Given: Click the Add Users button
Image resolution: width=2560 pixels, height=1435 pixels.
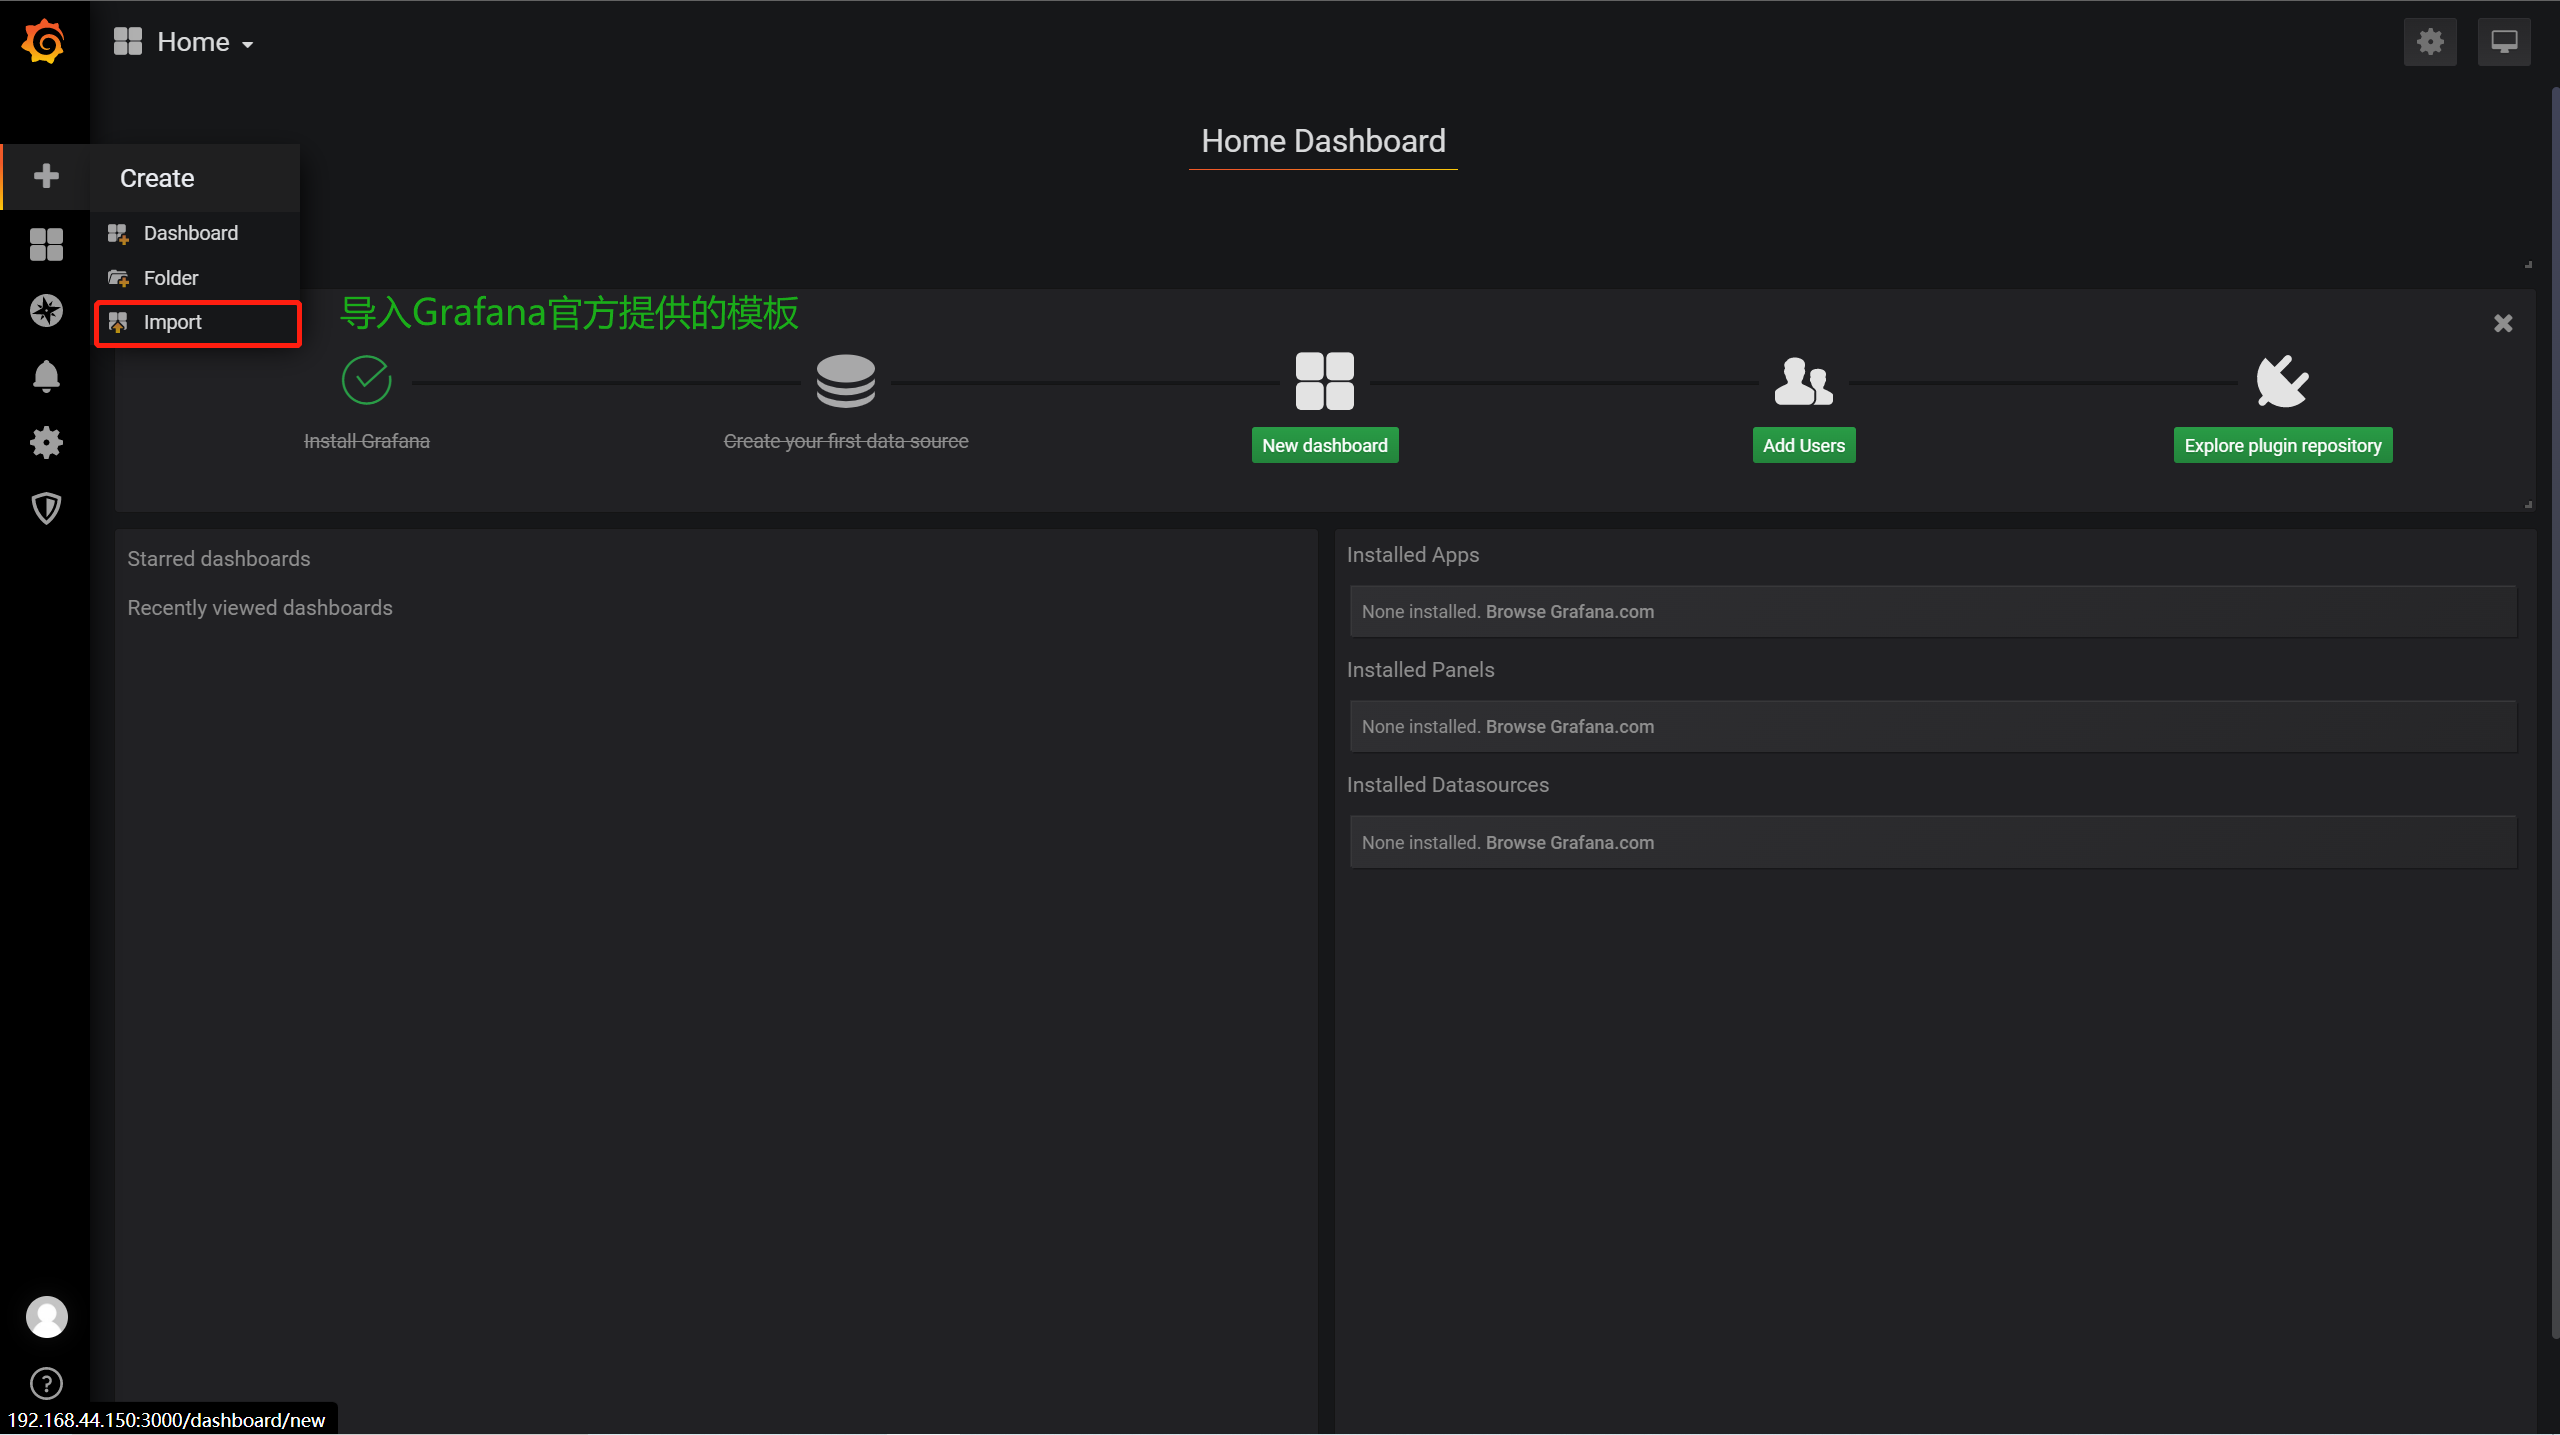Looking at the screenshot, I should pyautogui.click(x=1803, y=445).
